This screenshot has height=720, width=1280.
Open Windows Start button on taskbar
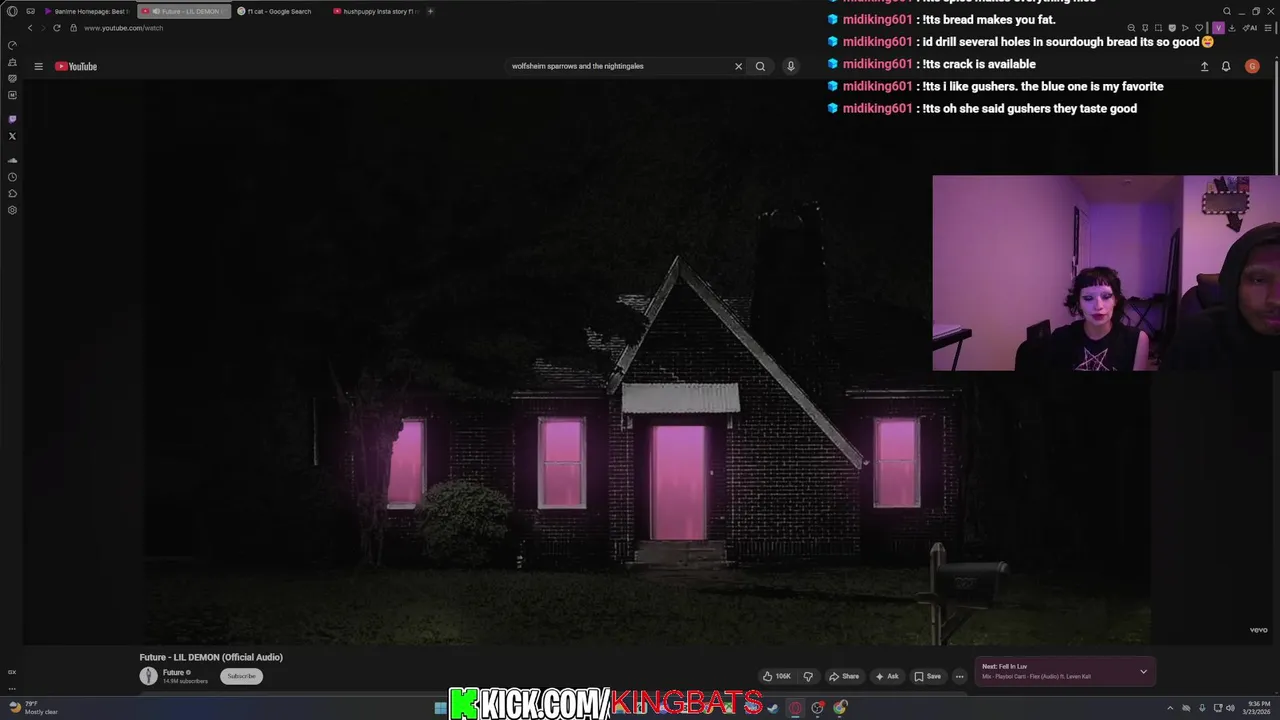click(440, 708)
